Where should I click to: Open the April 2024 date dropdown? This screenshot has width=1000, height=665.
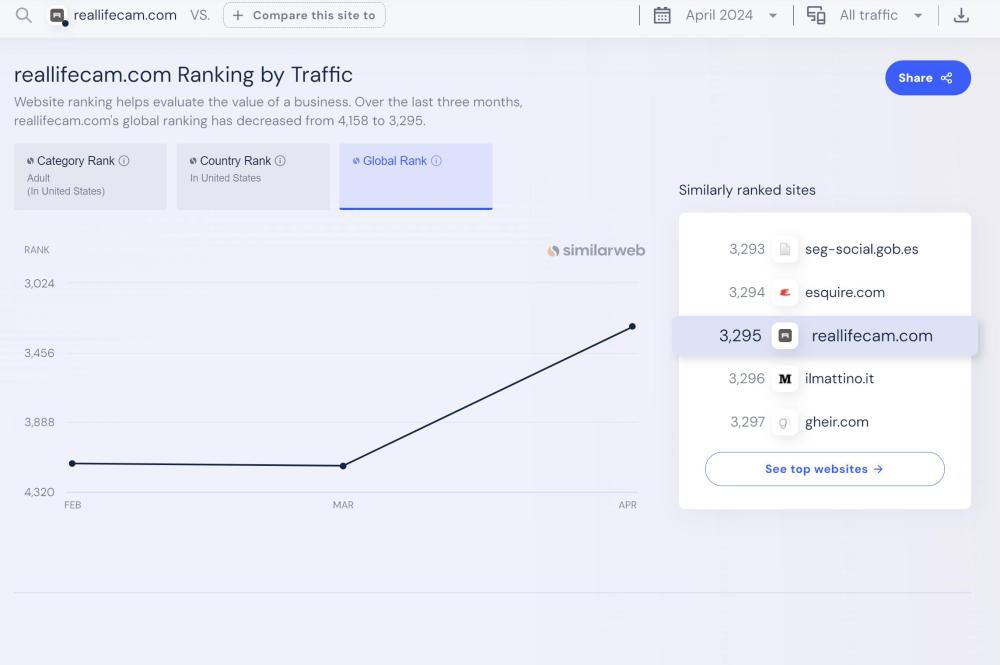click(x=730, y=15)
